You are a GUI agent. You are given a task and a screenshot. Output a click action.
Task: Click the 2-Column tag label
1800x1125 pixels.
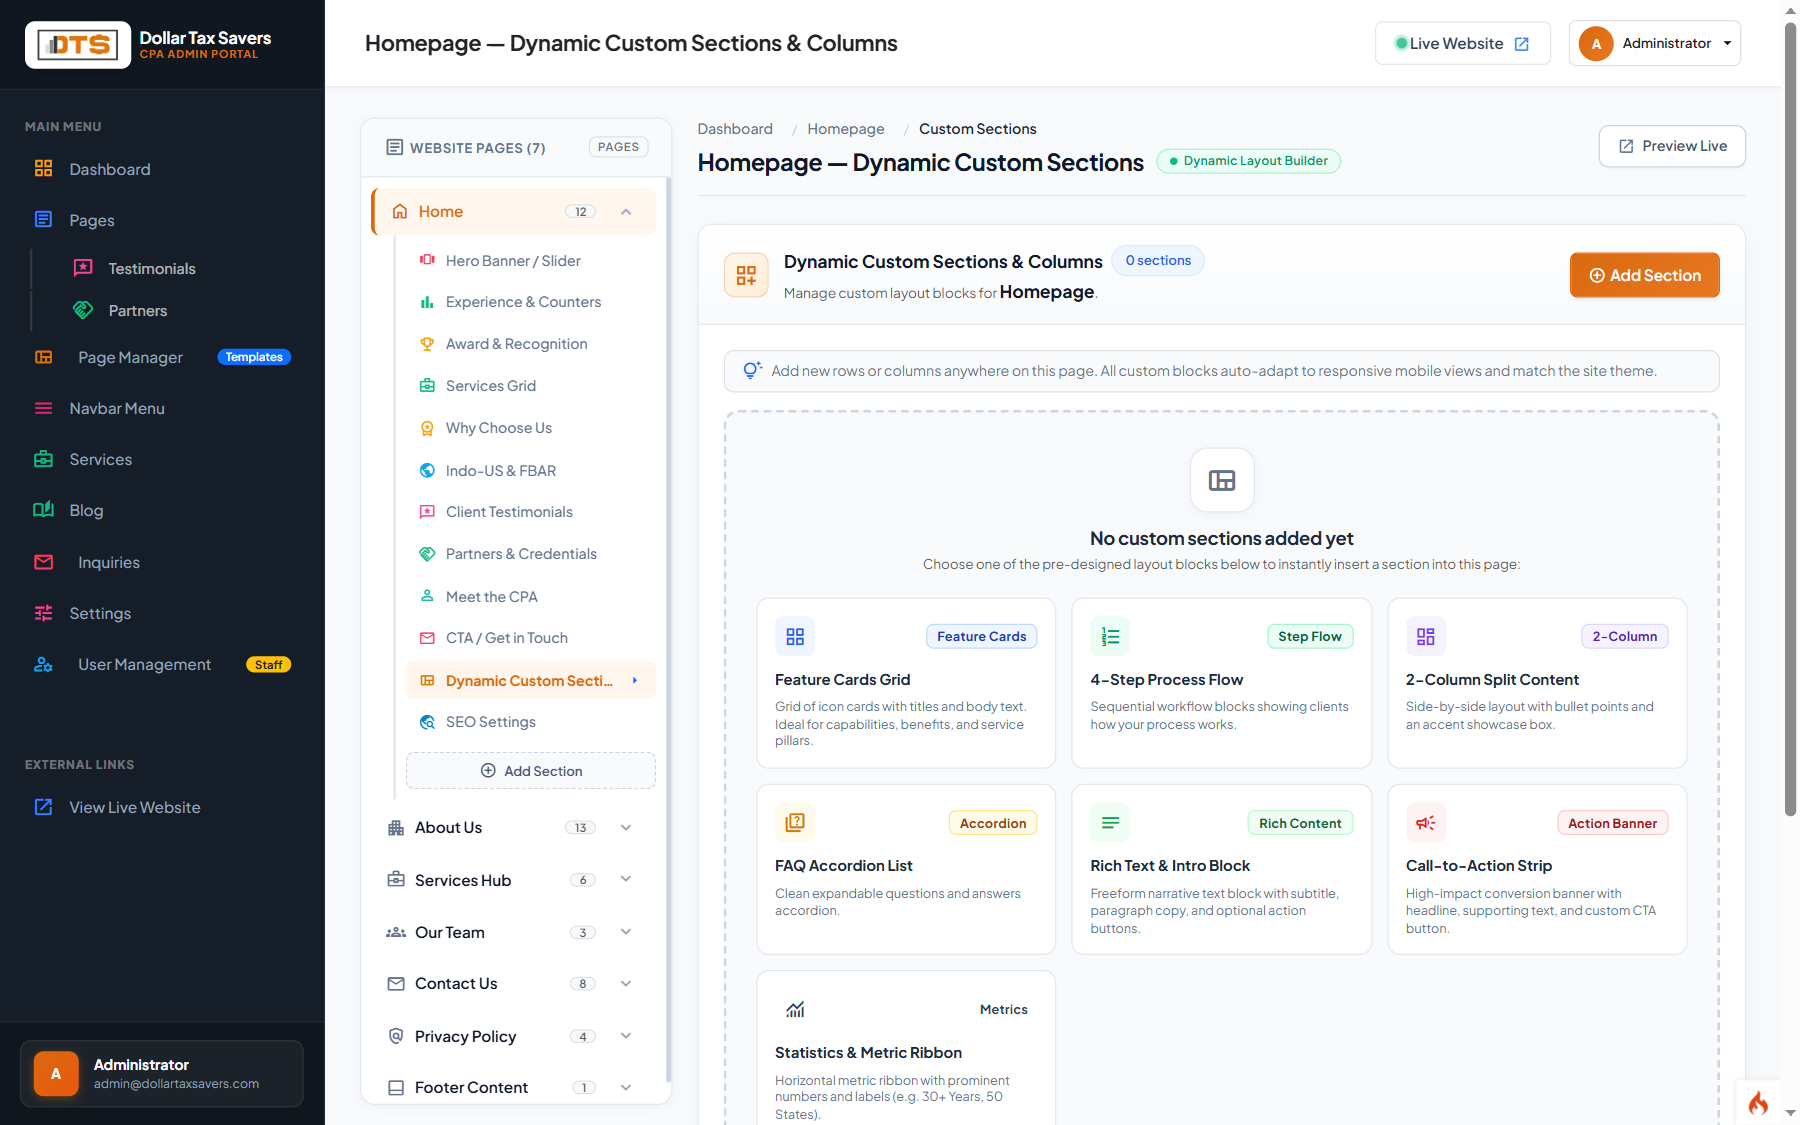coord(1624,637)
